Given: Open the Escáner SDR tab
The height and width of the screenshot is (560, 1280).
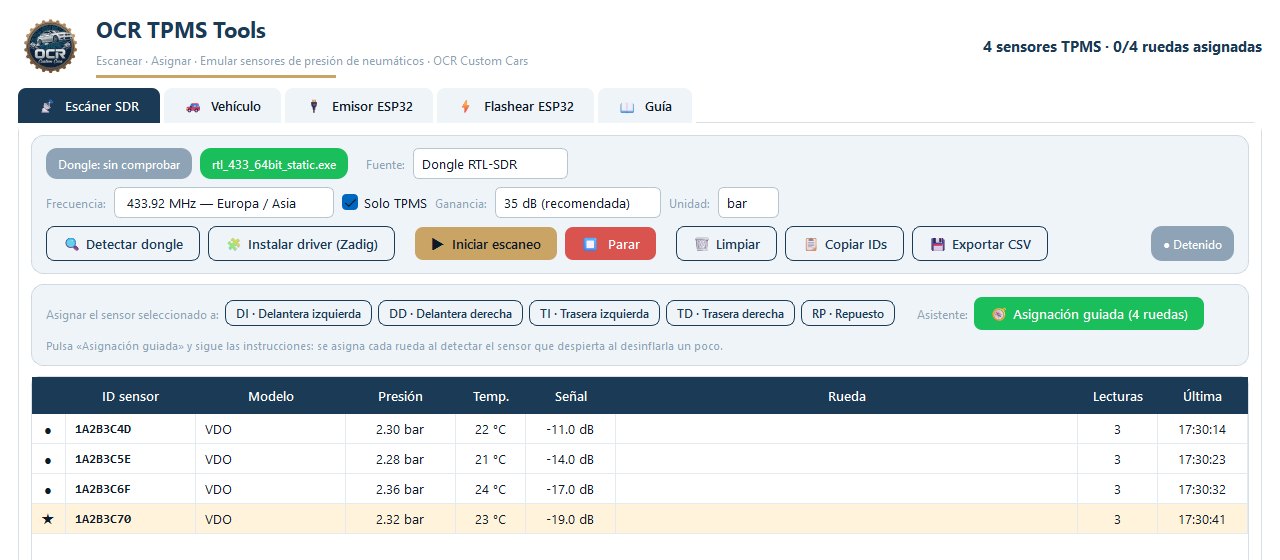Looking at the screenshot, I should [x=89, y=106].
